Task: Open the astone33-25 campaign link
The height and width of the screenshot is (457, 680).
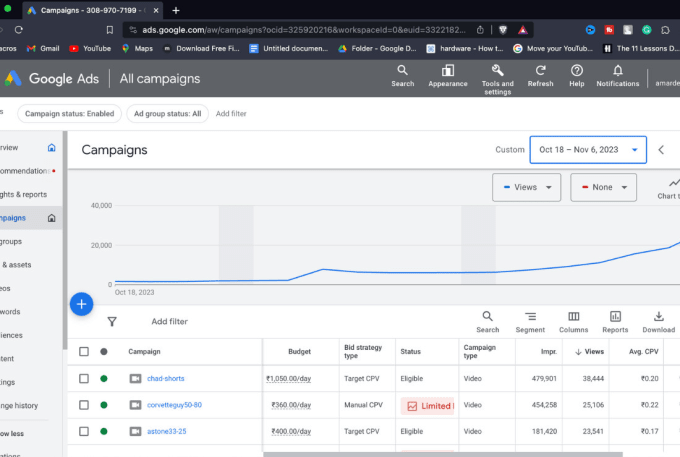Action: pos(167,431)
